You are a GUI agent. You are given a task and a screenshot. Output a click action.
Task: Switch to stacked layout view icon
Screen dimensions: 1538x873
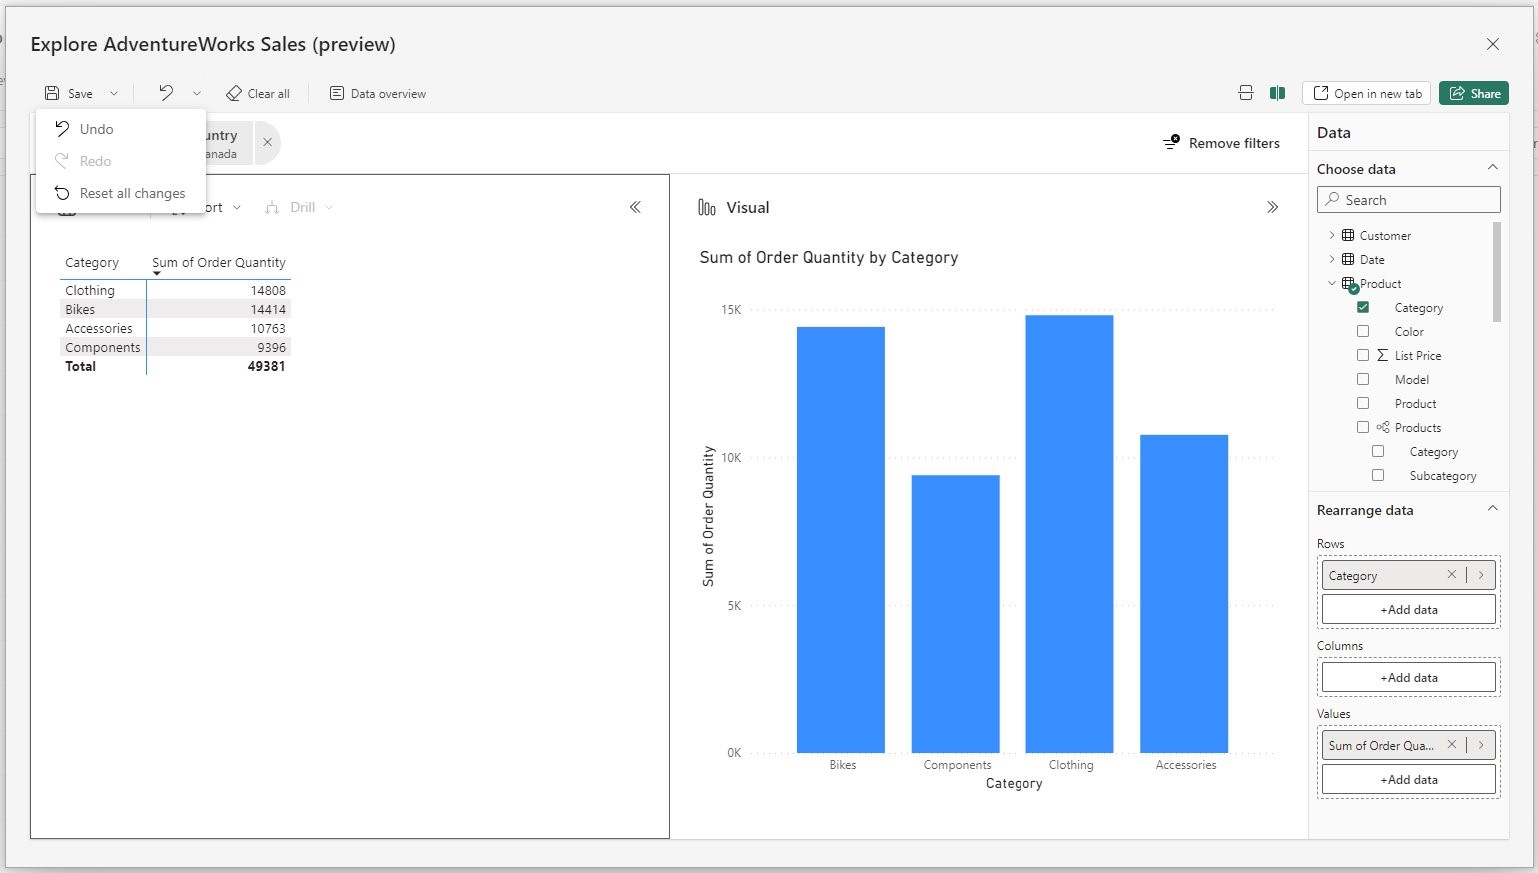click(1245, 93)
